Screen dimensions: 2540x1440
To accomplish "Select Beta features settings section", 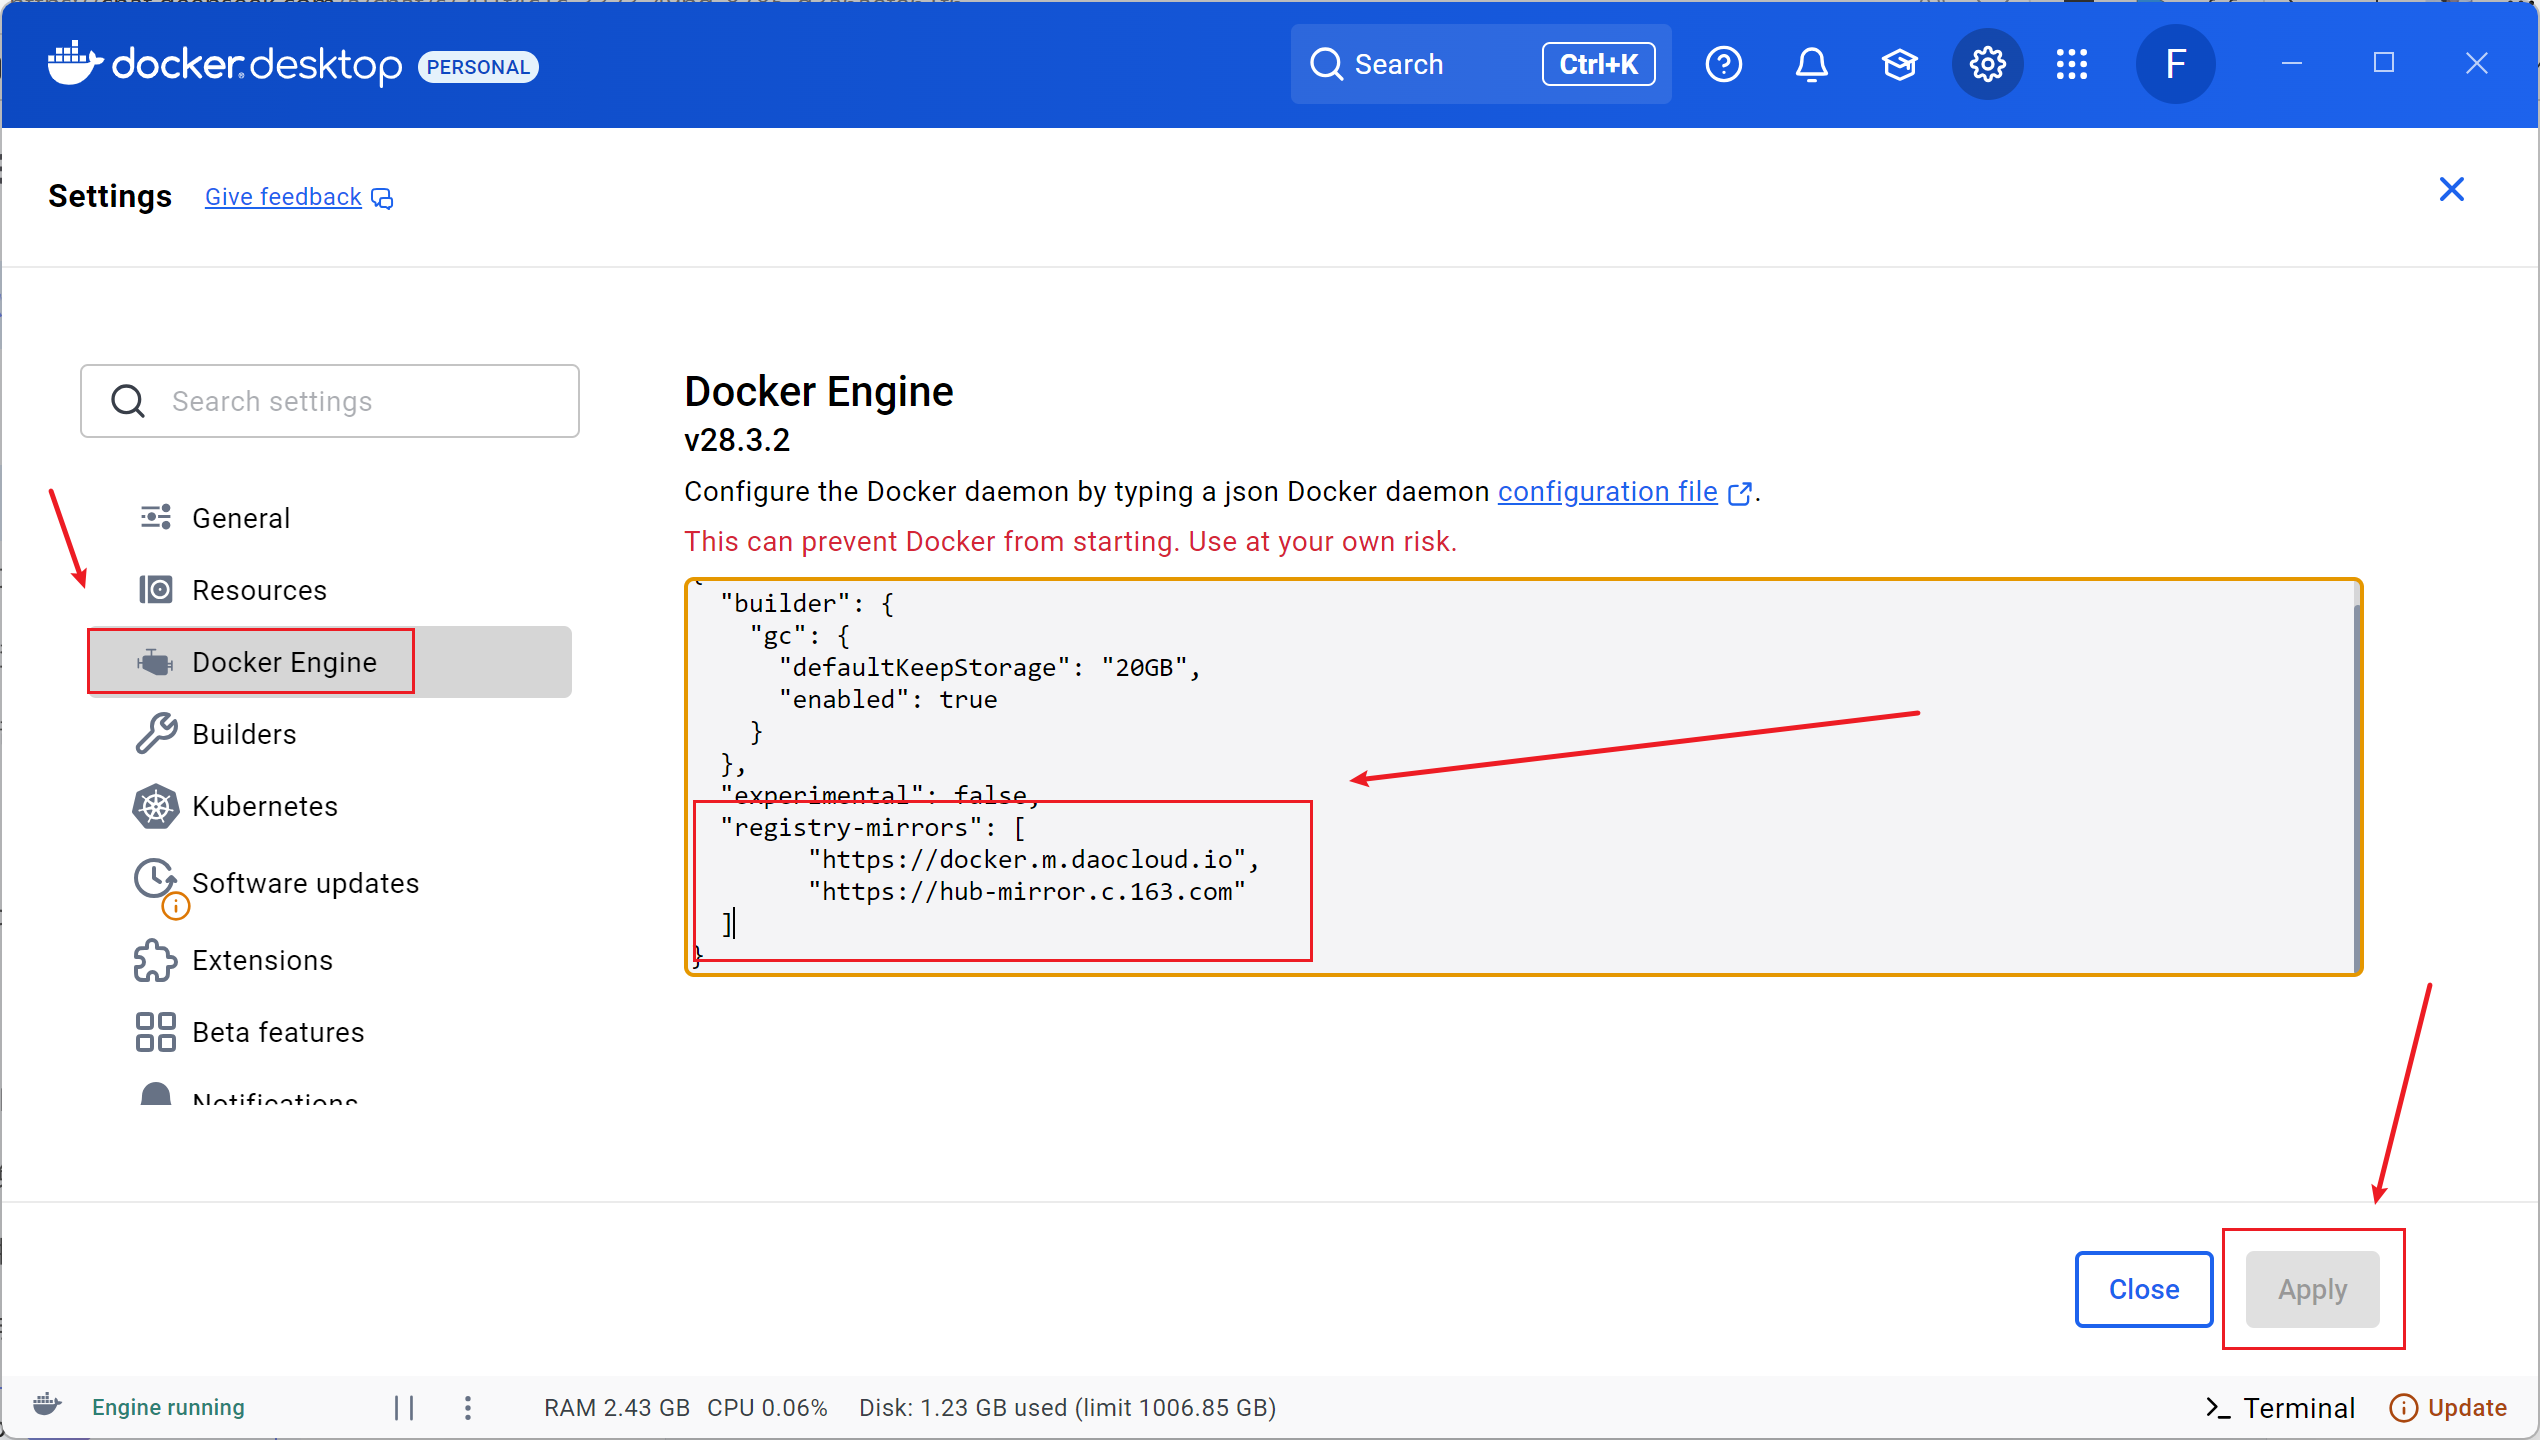I will (330, 1032).
